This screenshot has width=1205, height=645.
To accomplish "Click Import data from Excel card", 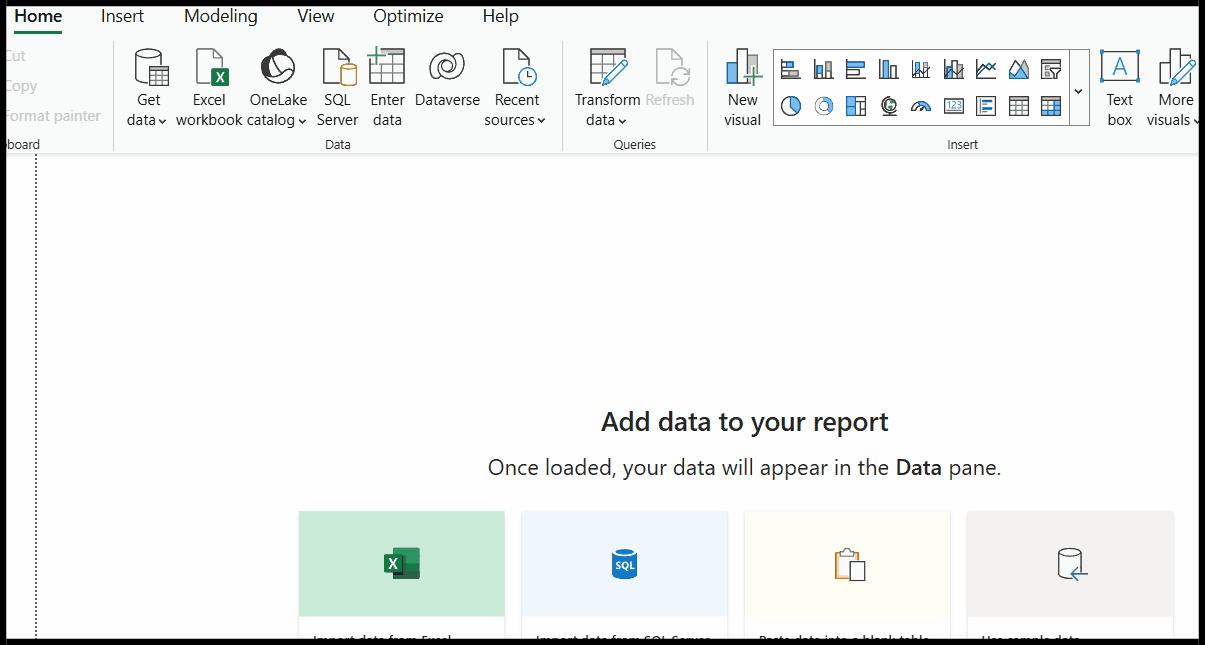I will tap(401, 564).
